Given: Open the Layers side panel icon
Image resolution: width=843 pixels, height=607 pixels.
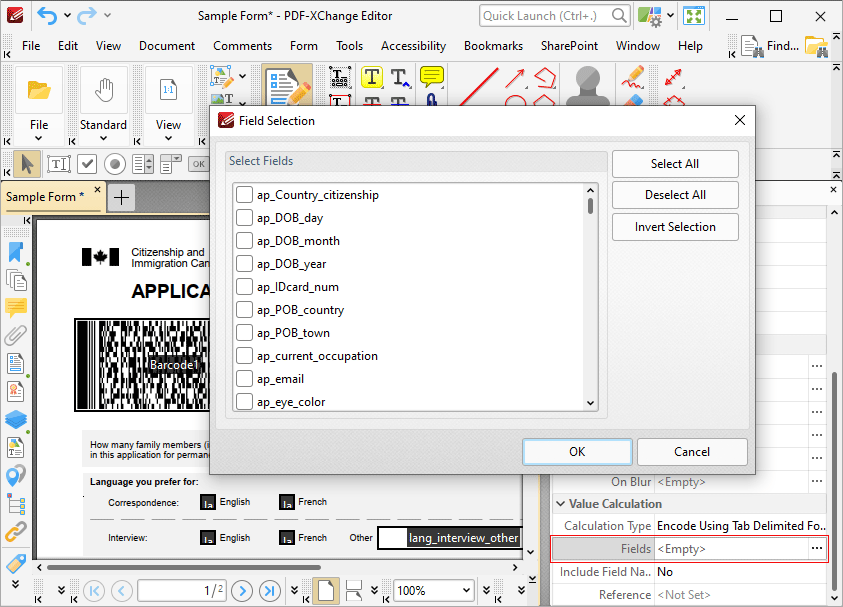Looking at the screenshot, I should tap(16, 419).
